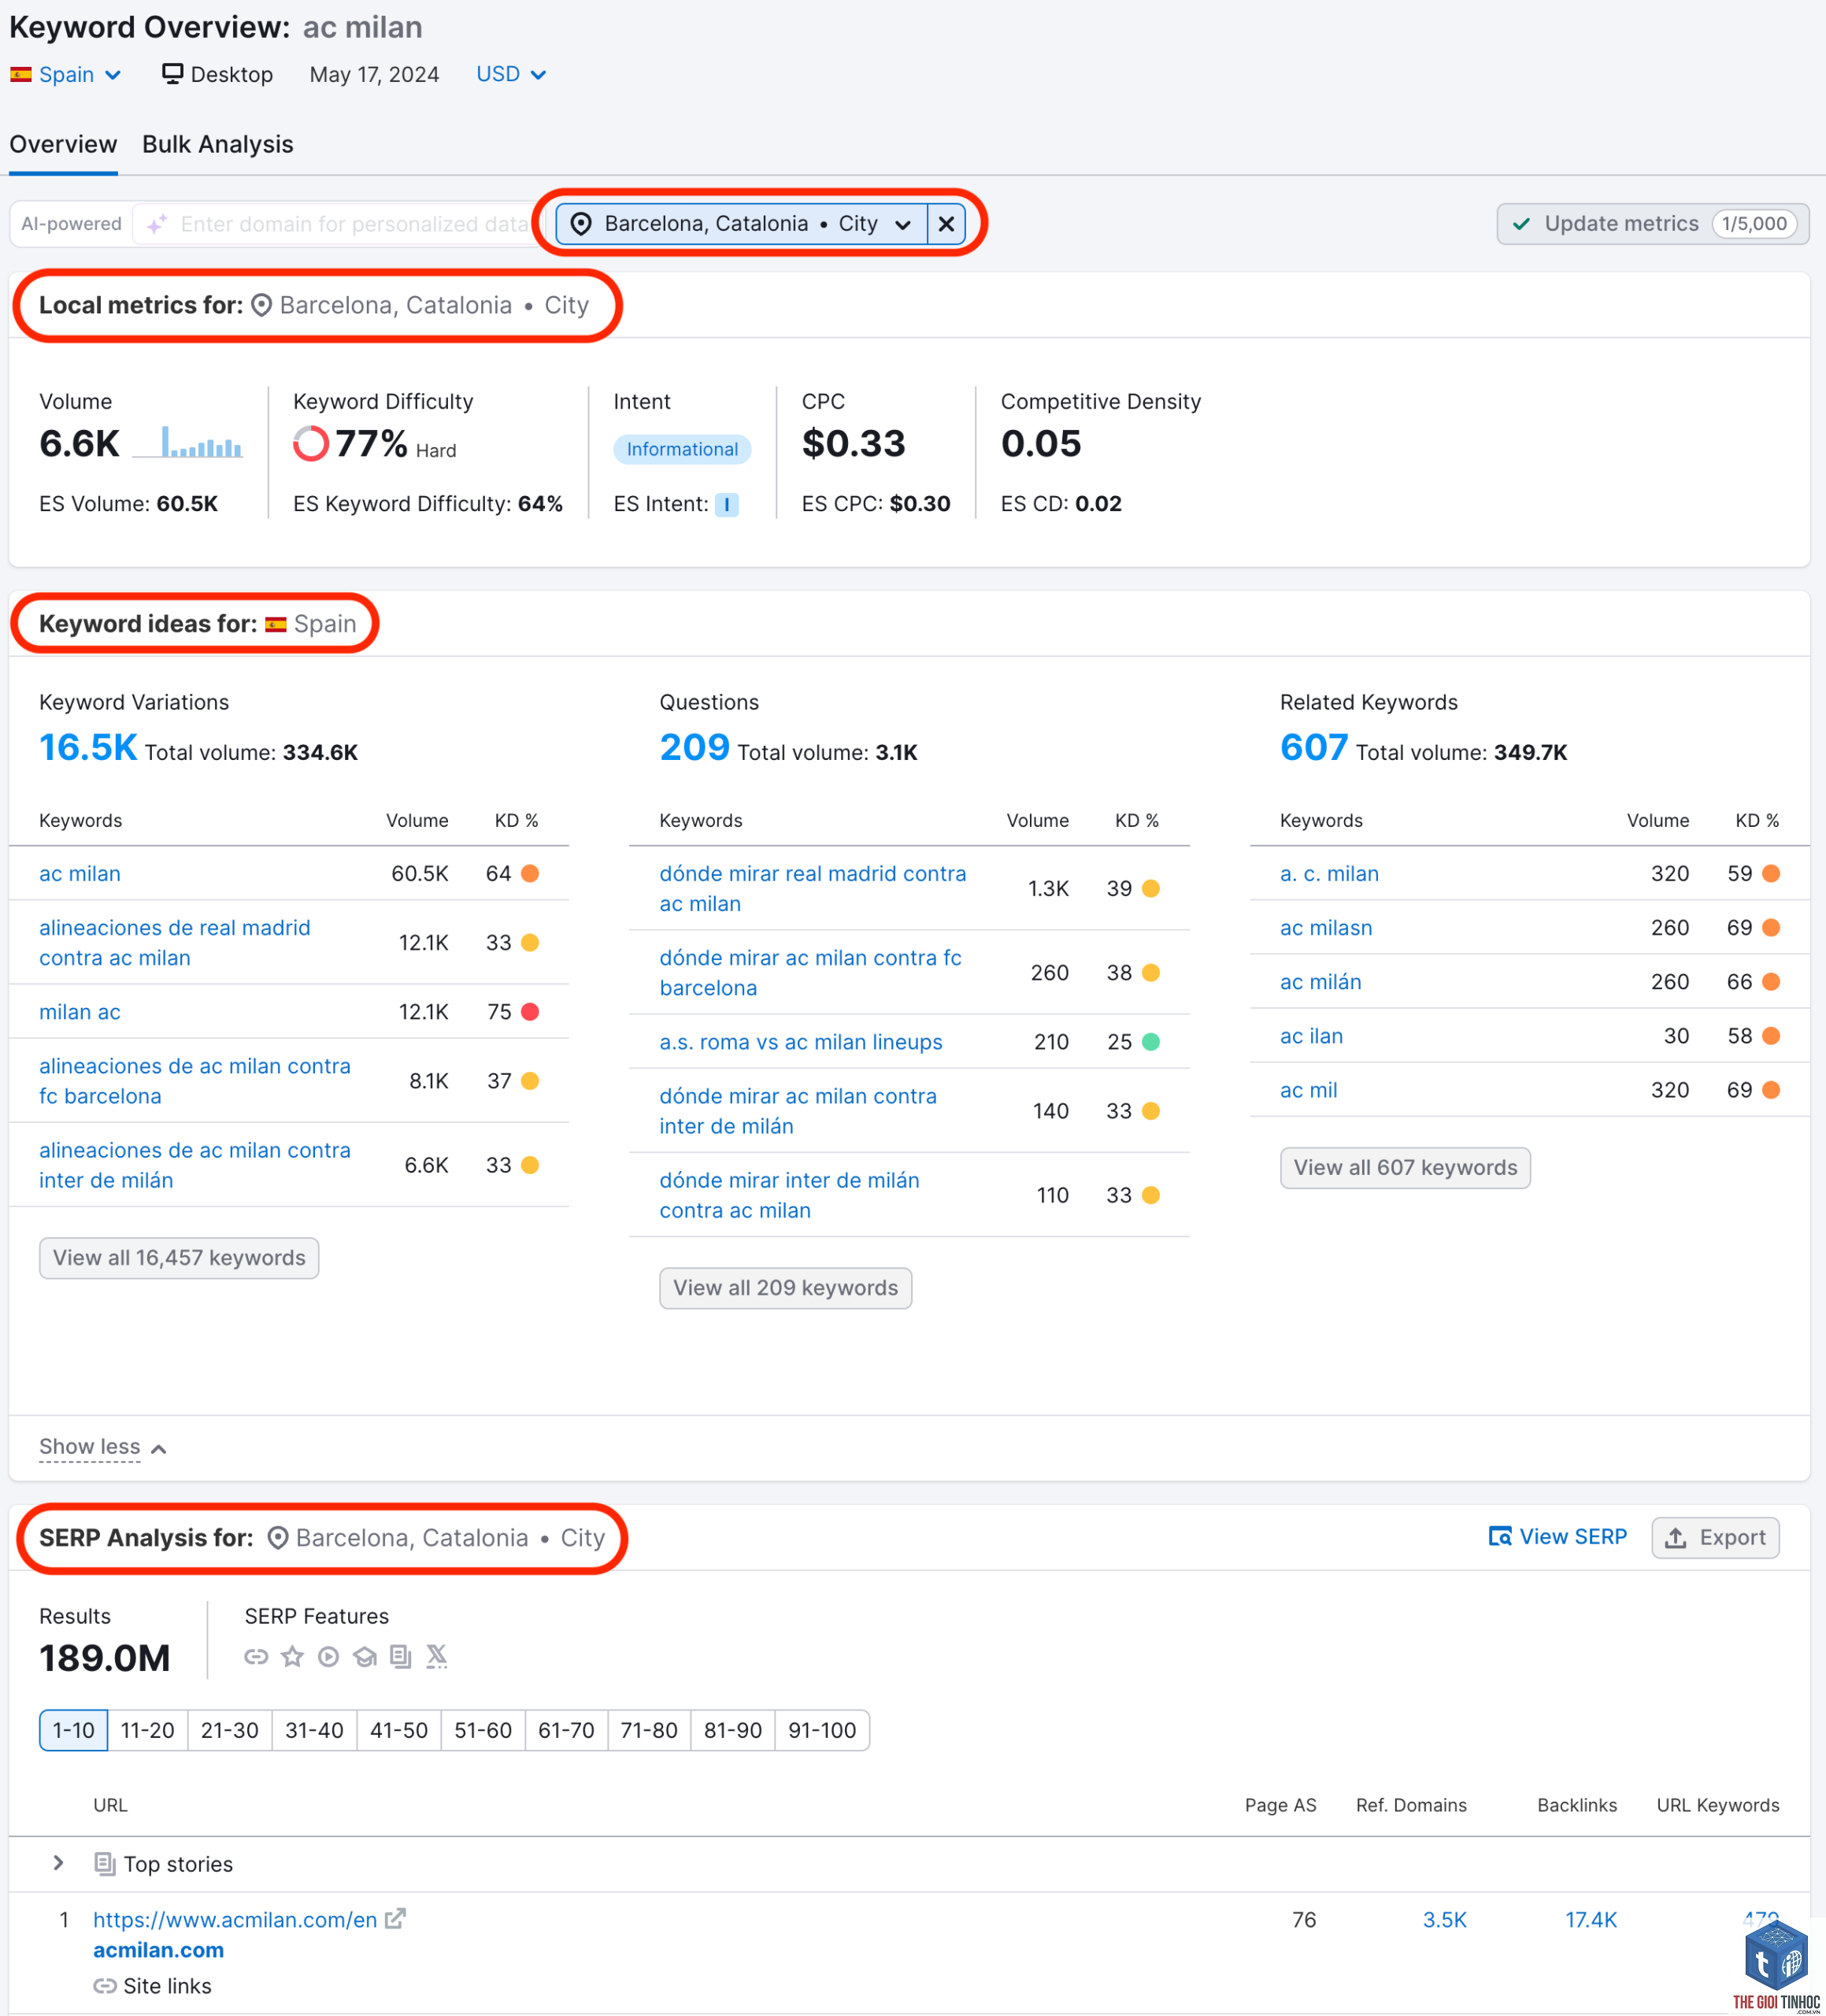Open the Spain country dropdown
This screenshot has height=2016, width=1826.
click(x=66, y=74)
